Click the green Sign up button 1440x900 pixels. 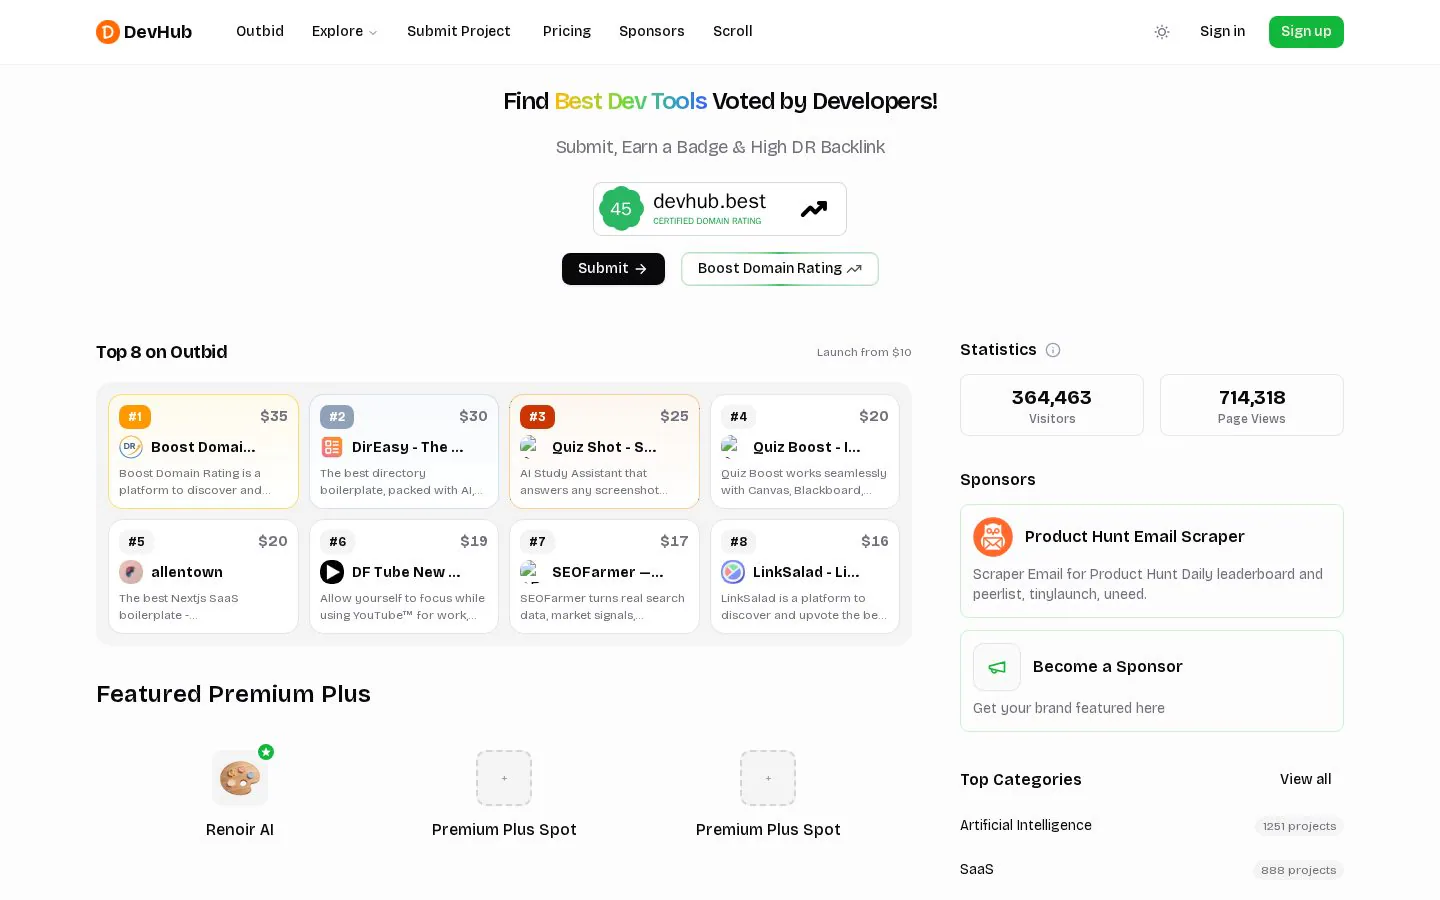pyautogui.click(x=1306, y=32)
